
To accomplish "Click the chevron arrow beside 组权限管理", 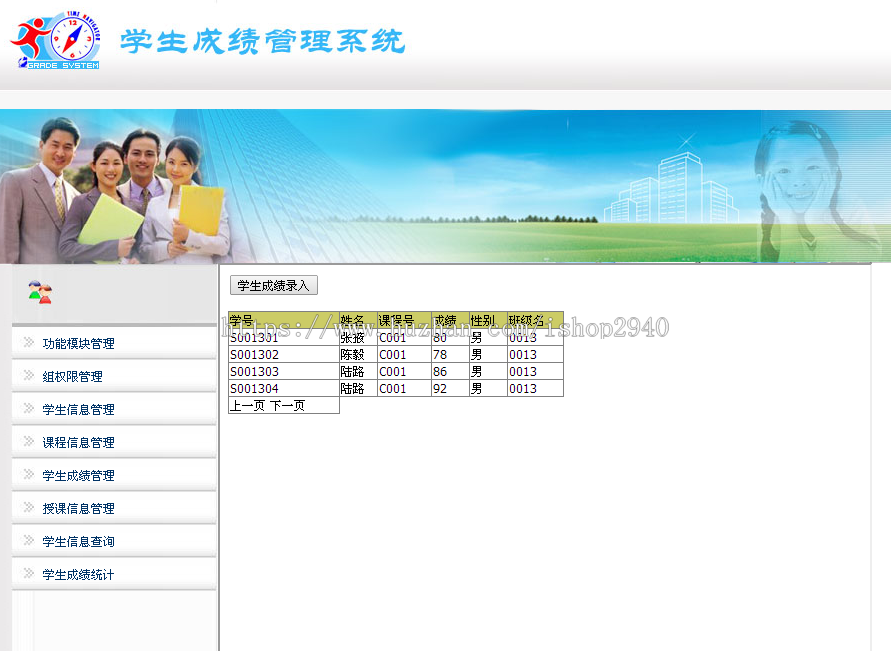I will pyautogui.click(x=28, y=375).
